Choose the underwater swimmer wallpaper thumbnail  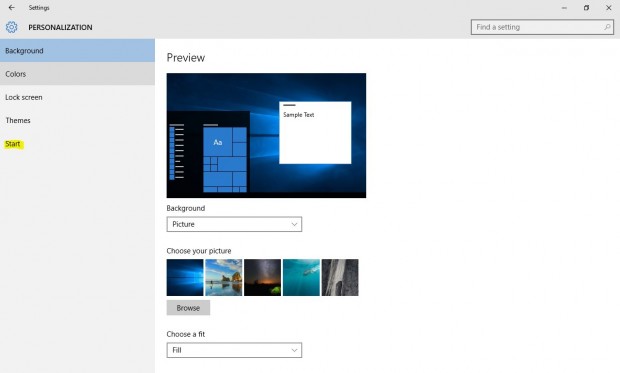[301, 277]
